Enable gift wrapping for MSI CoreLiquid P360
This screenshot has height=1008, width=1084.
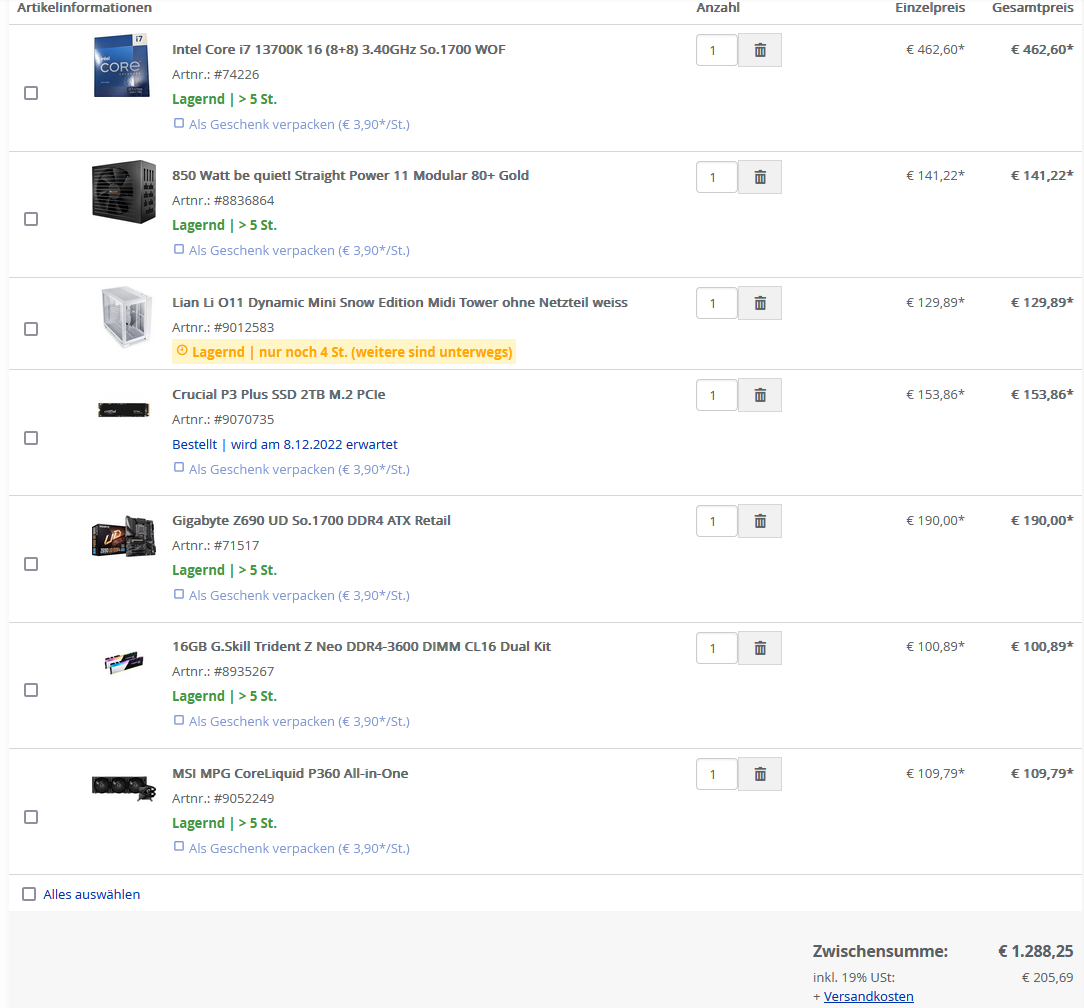coord(179,846)
